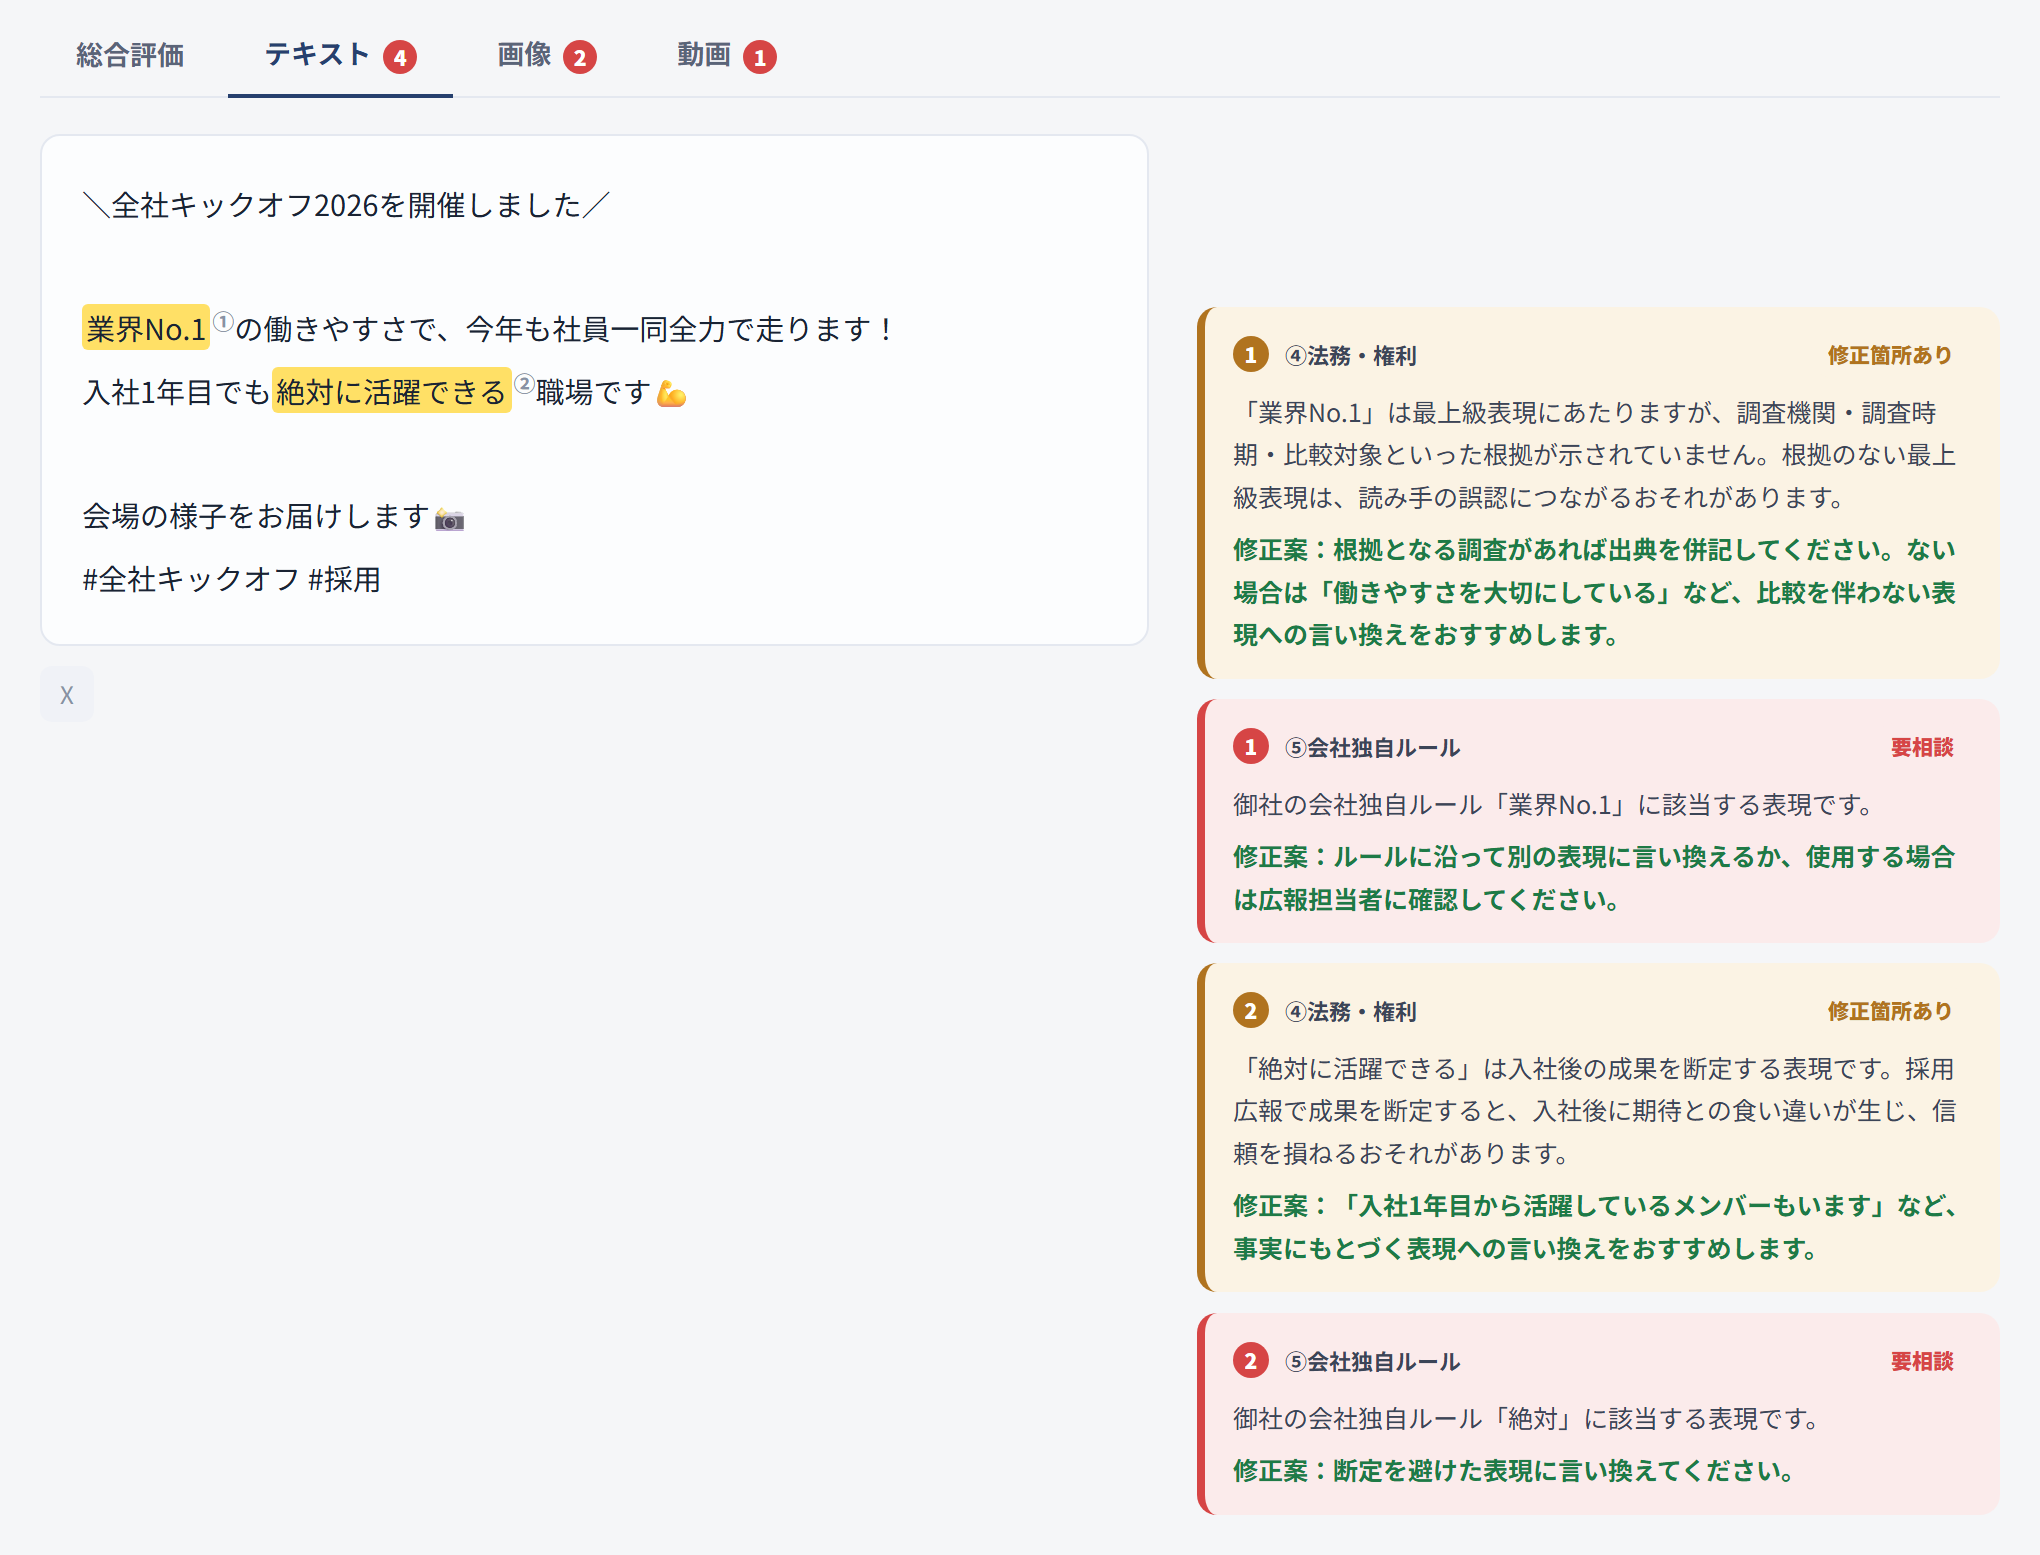
Task: Click the red badge 2 on 画像 tab
Action: coord(580,57)
